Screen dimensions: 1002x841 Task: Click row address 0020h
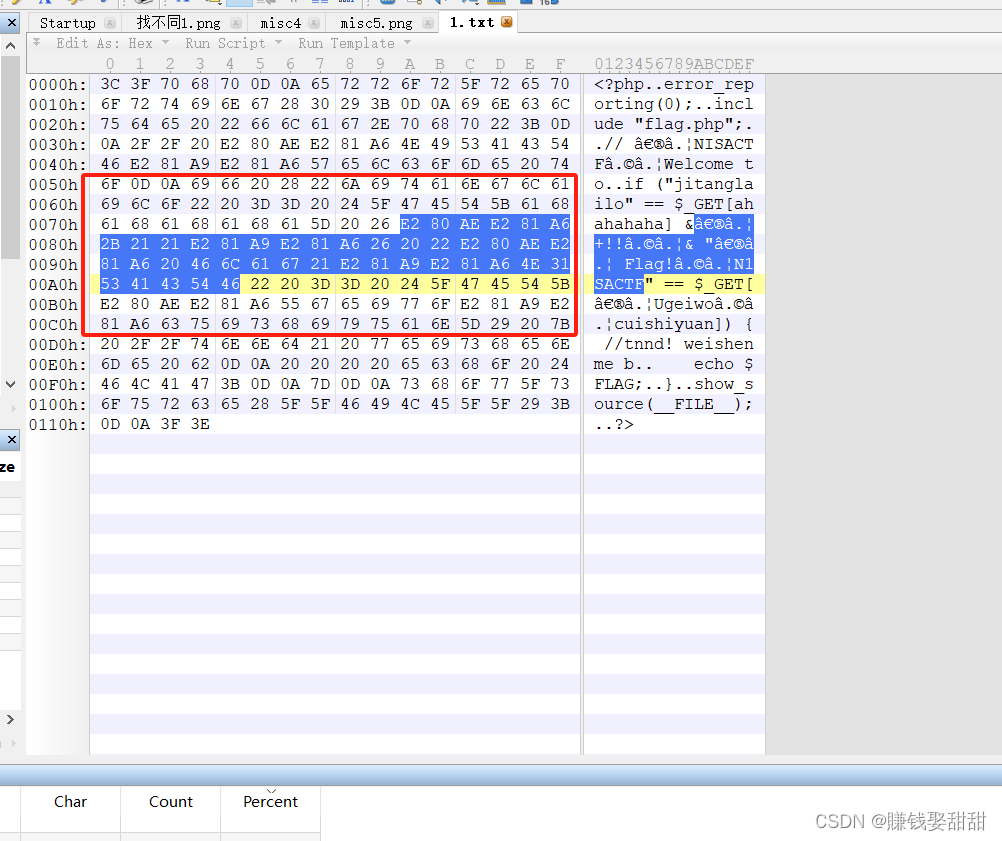[58, 124]
